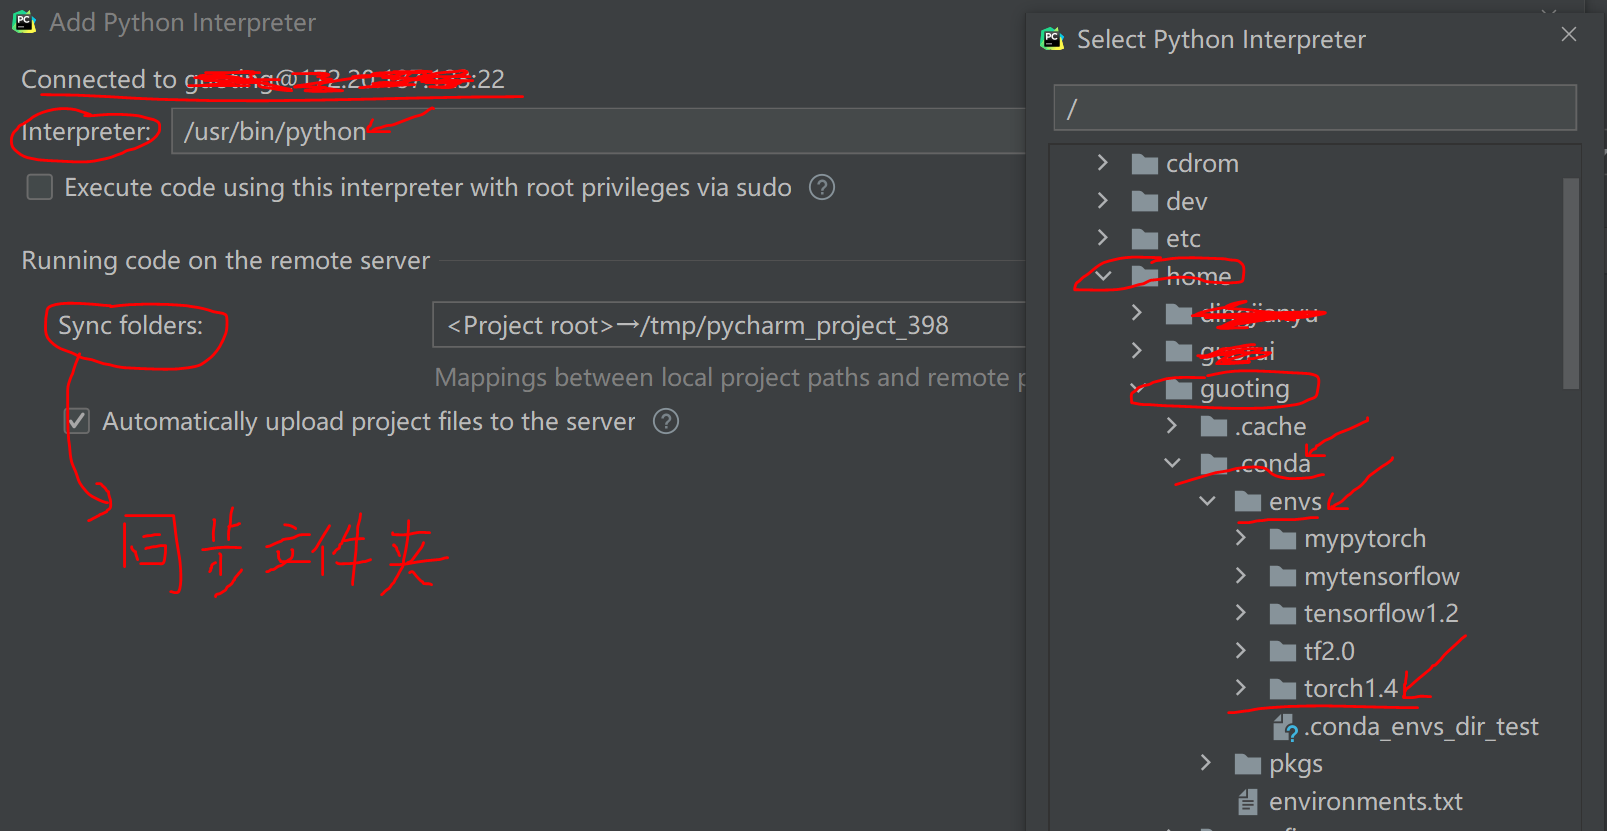
Task: Open help for automatic upload option
Action: (x=666, y=421)
